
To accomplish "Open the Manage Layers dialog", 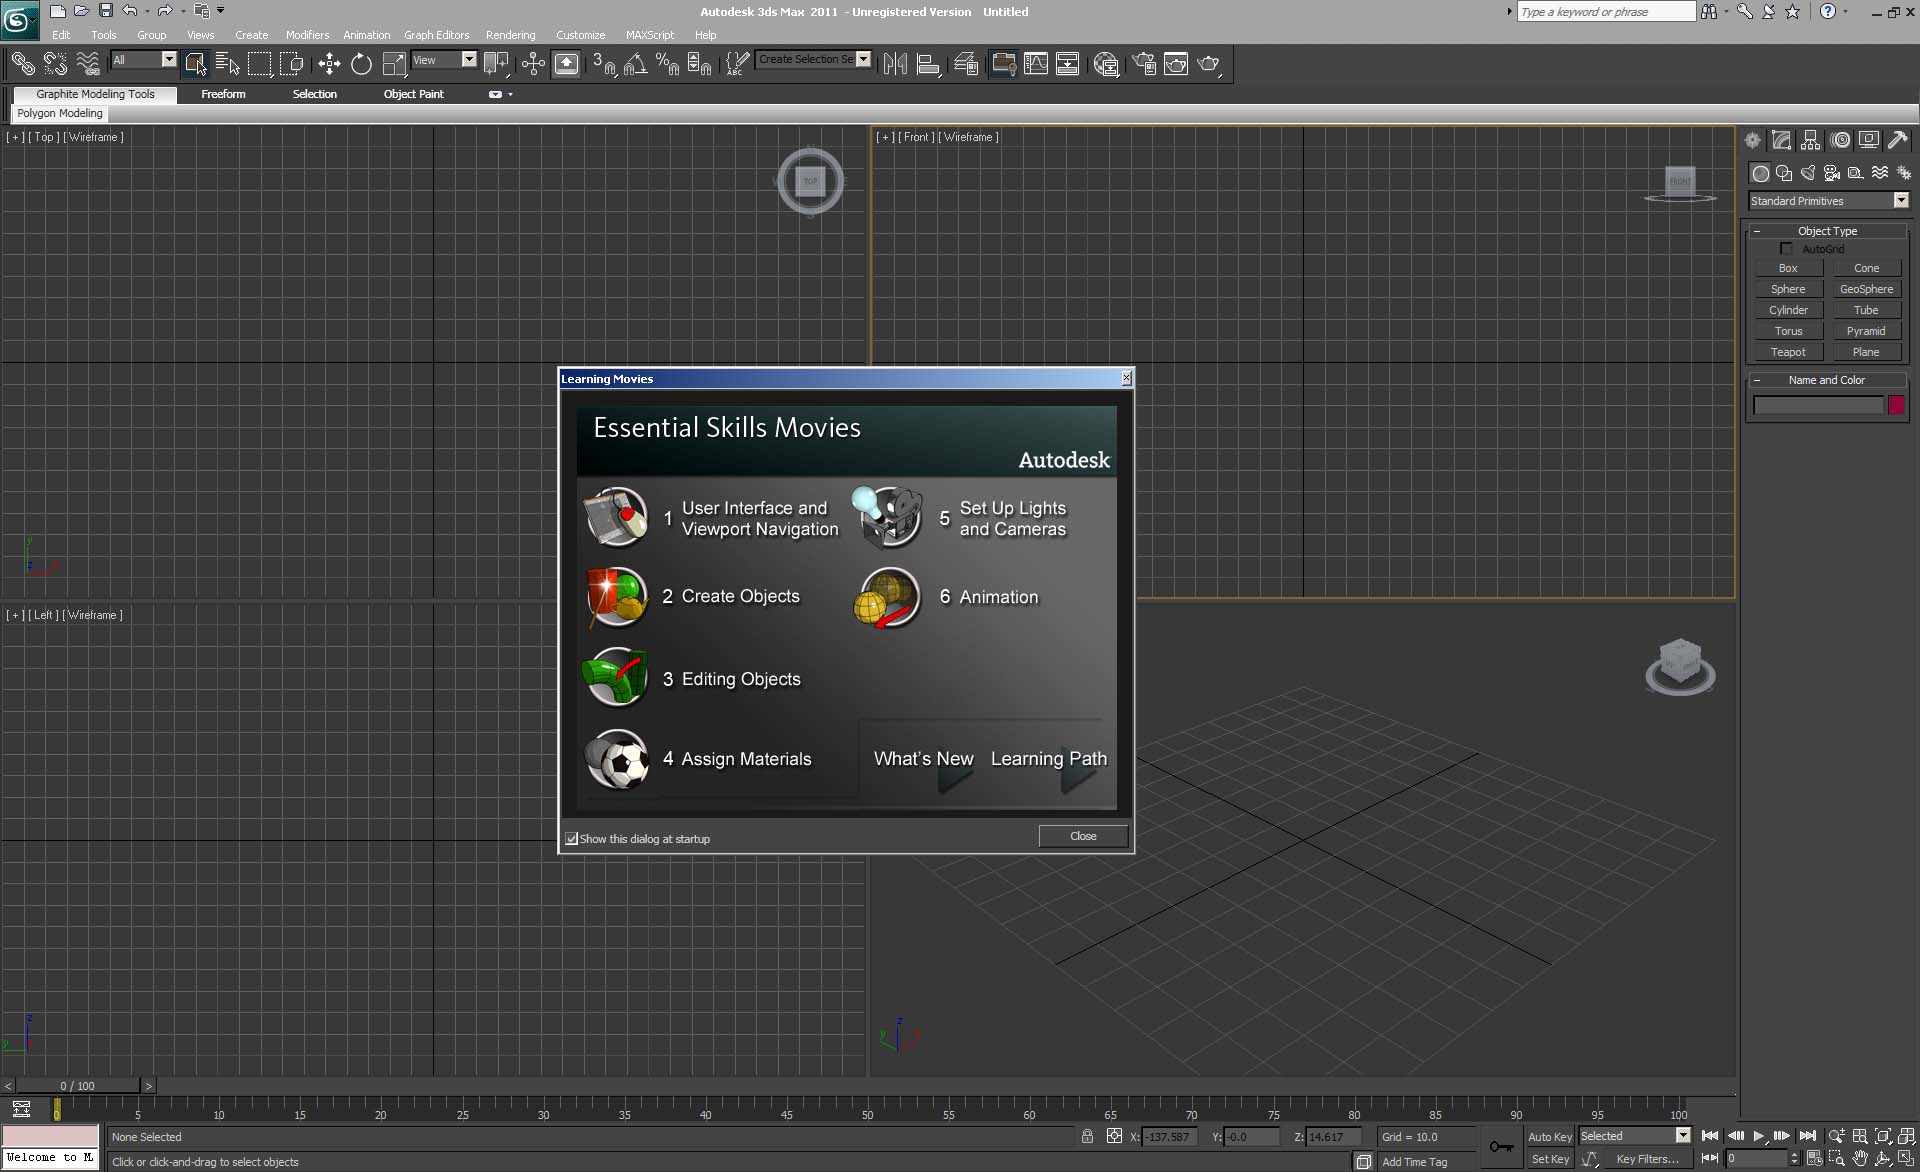I will pos(965,64).
